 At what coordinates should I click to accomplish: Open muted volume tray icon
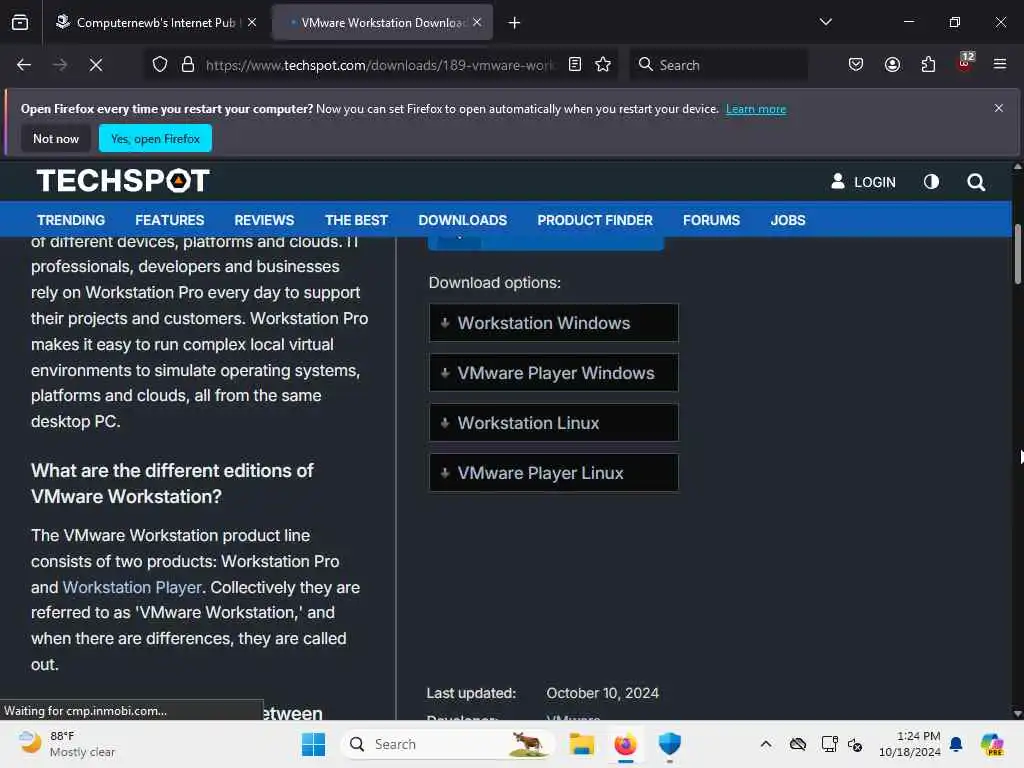click(855, 744)
